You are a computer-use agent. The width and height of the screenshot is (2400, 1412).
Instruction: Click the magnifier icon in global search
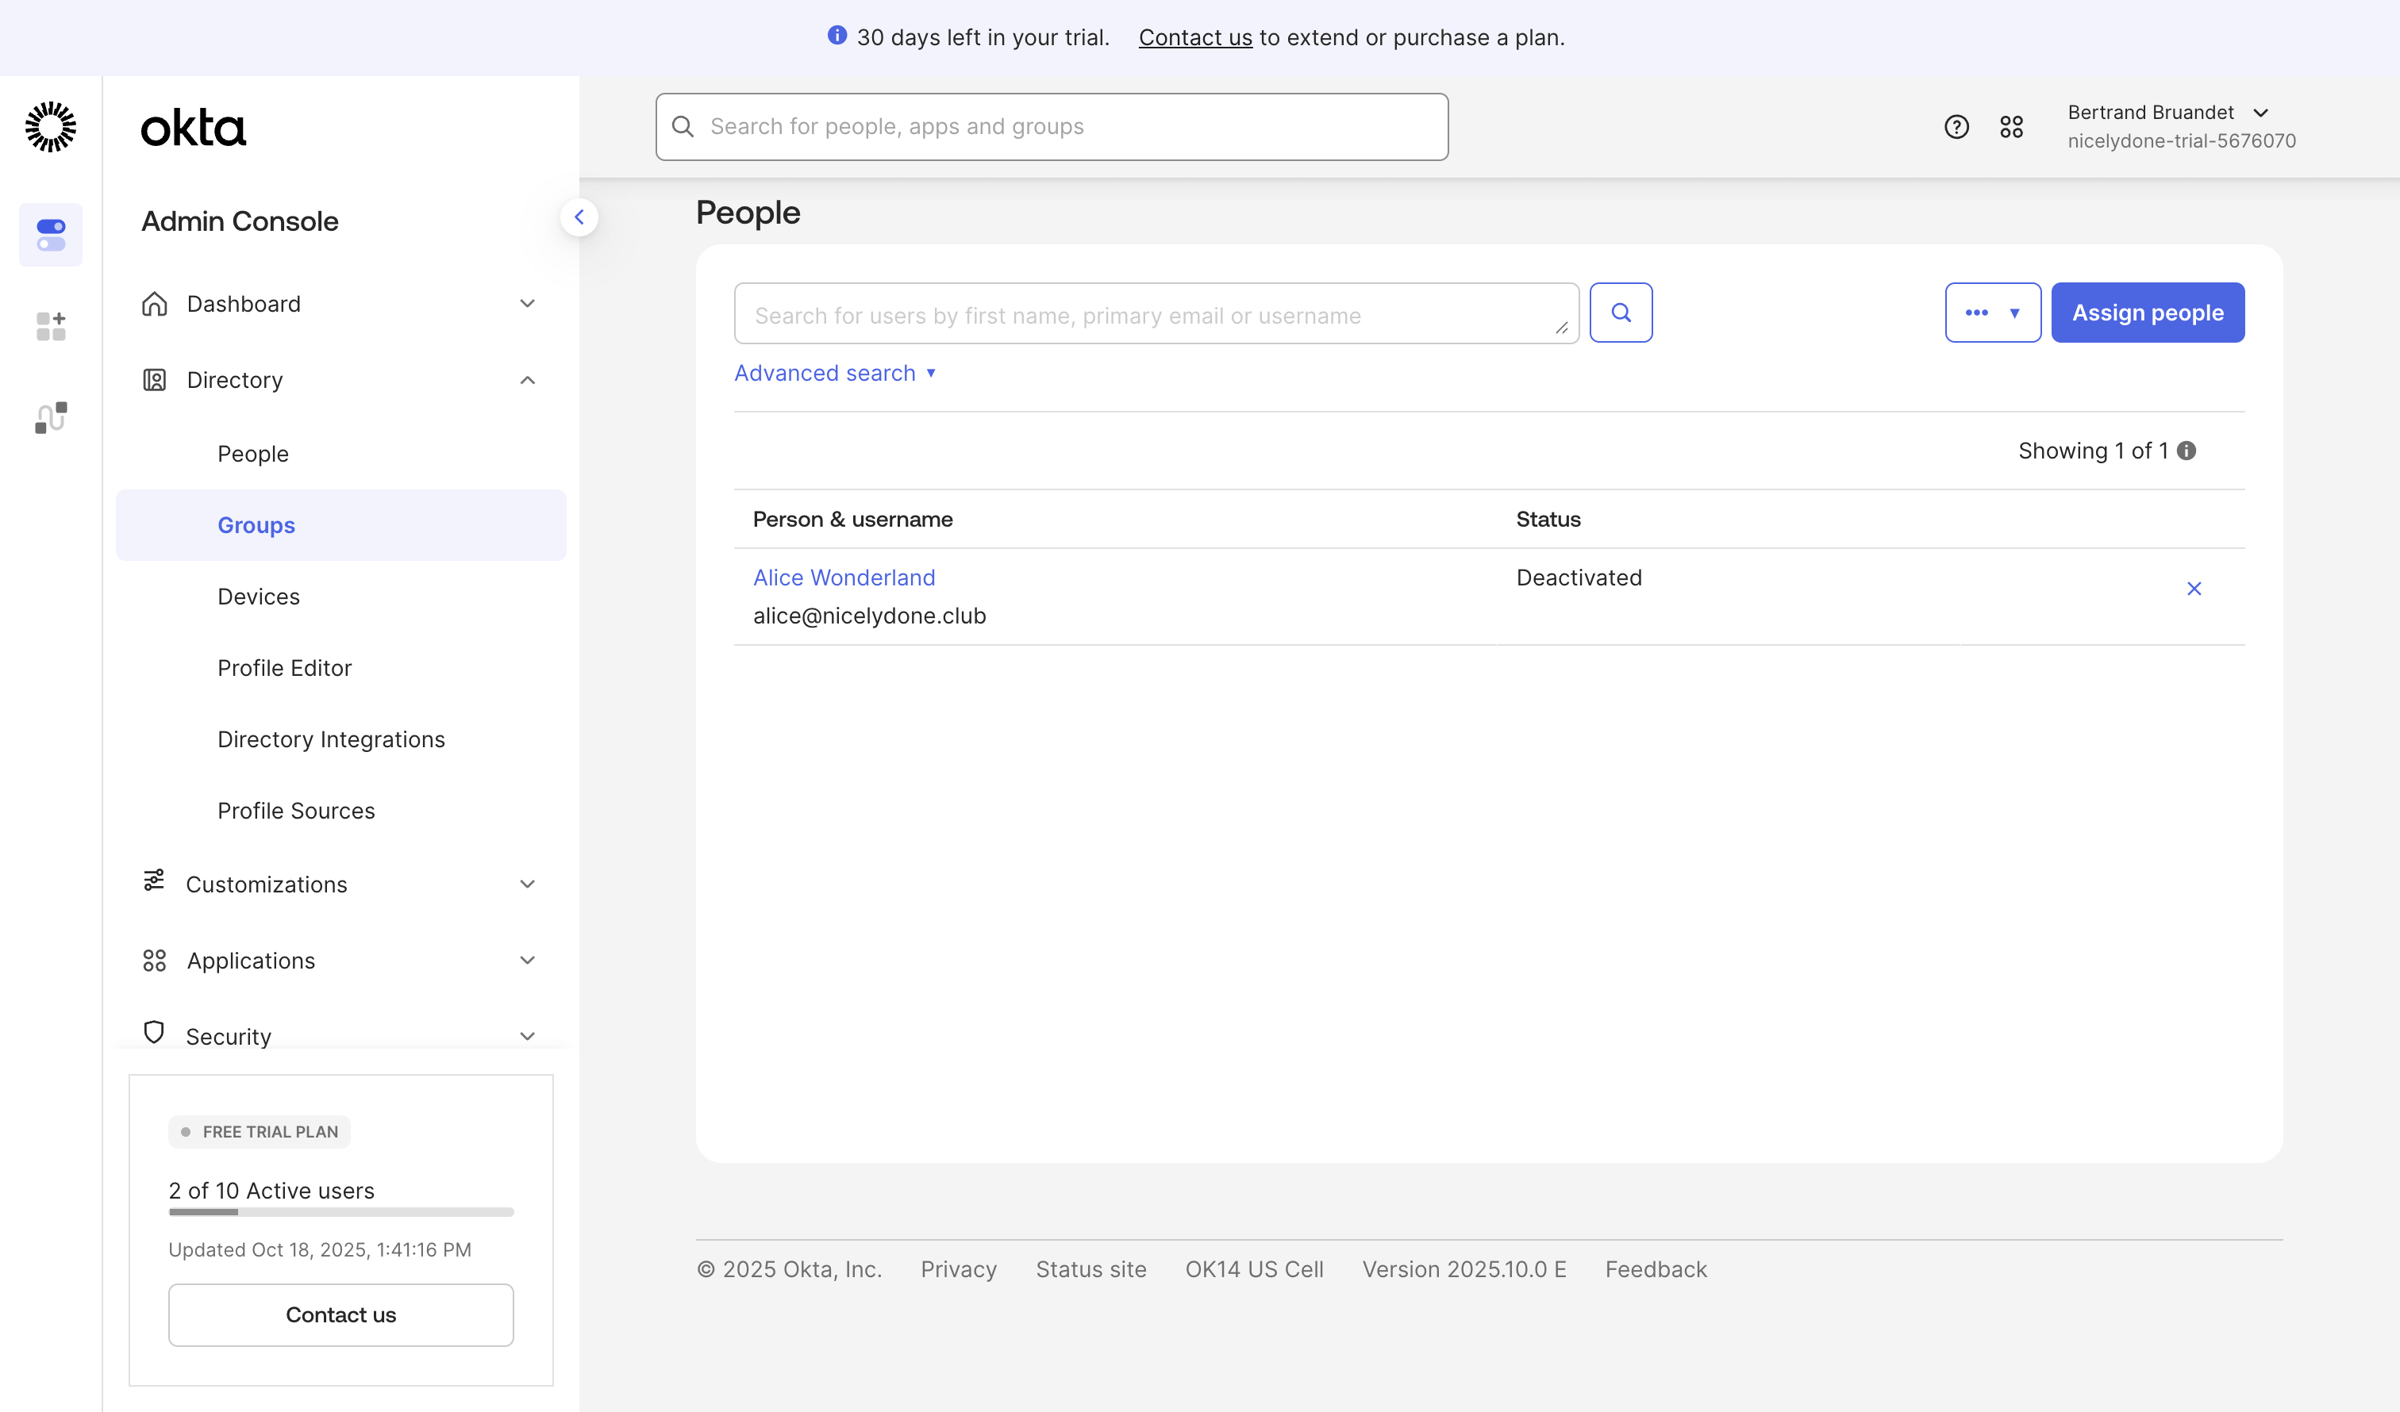683,126
